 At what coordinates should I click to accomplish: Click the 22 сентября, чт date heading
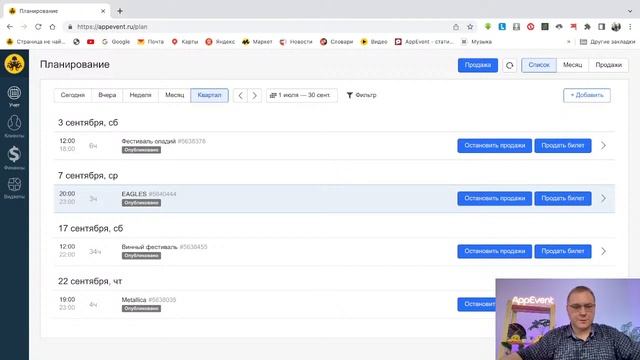(x=90, y=281)
